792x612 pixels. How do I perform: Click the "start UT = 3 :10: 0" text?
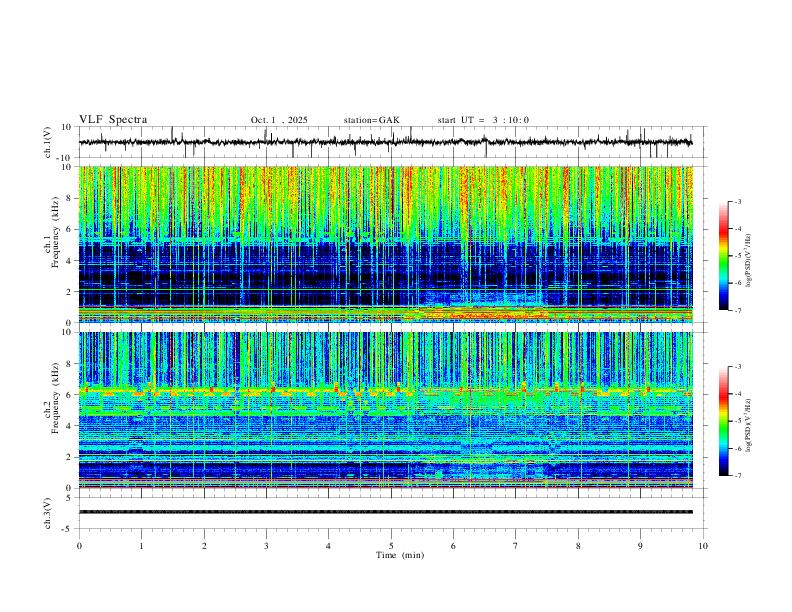[x=483, y=120]
